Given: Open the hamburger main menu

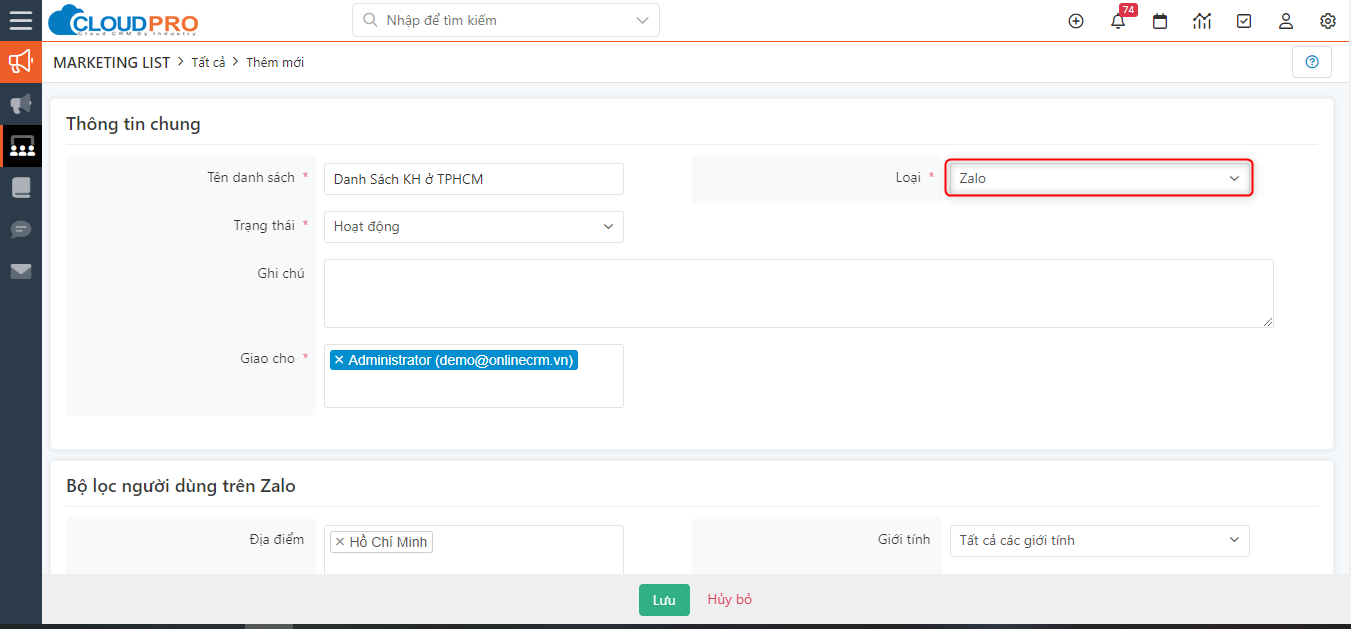Looking at the screenshot, I should coord(21,20).
